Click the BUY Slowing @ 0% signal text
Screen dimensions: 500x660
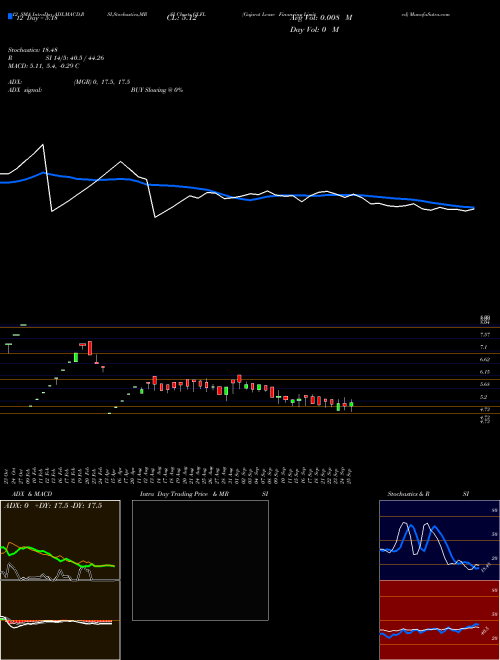(157, 90)
